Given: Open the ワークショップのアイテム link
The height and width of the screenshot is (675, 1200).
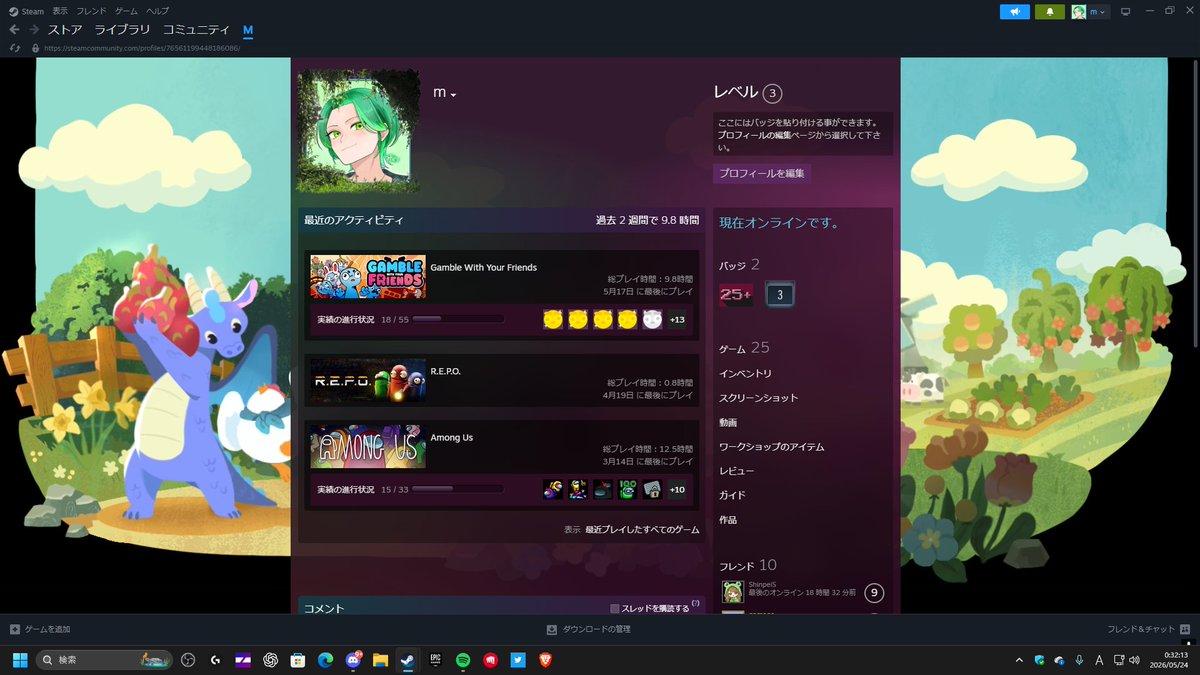Looking at the screenshot, I should [x=772, y=447].
